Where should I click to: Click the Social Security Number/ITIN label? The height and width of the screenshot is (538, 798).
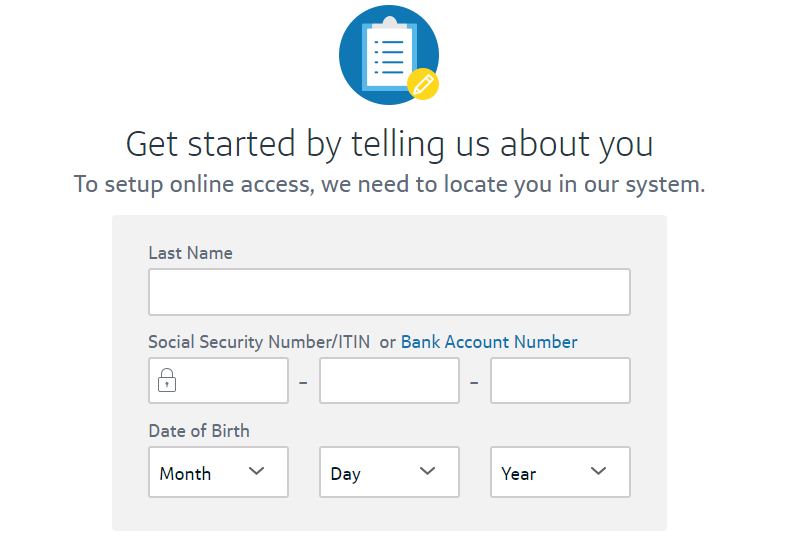[x=259, y=342]
